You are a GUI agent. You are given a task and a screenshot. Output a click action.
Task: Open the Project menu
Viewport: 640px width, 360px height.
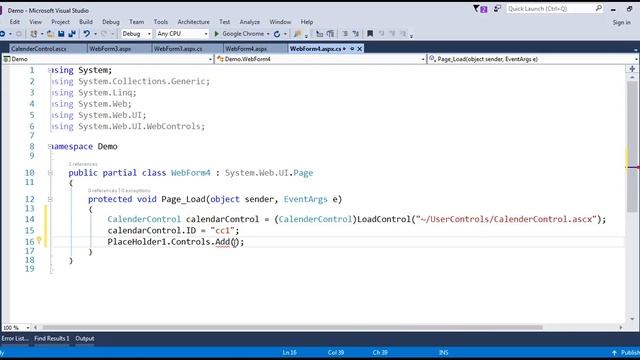coord(60,22)
